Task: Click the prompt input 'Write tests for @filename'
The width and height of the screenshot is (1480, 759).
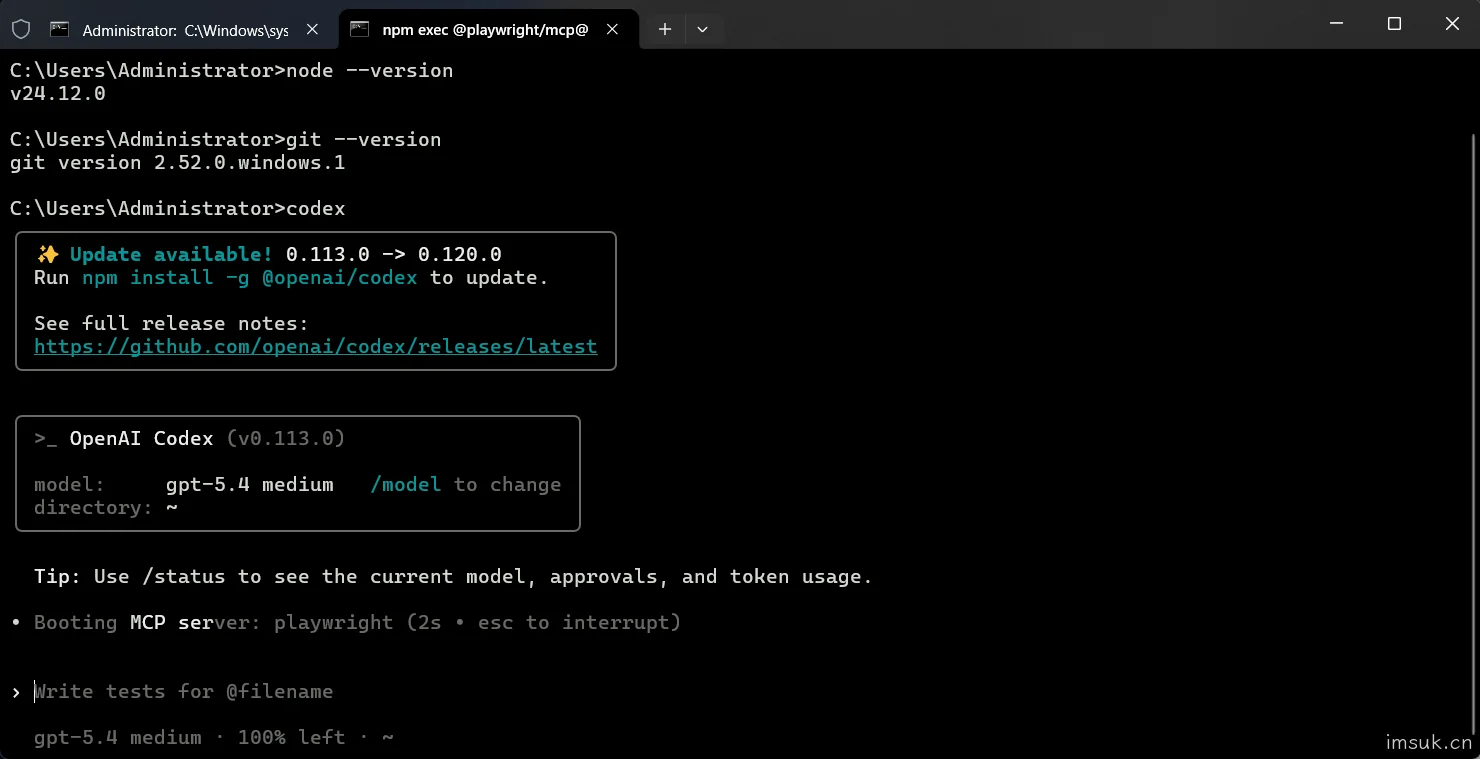Action: [184, 691]
